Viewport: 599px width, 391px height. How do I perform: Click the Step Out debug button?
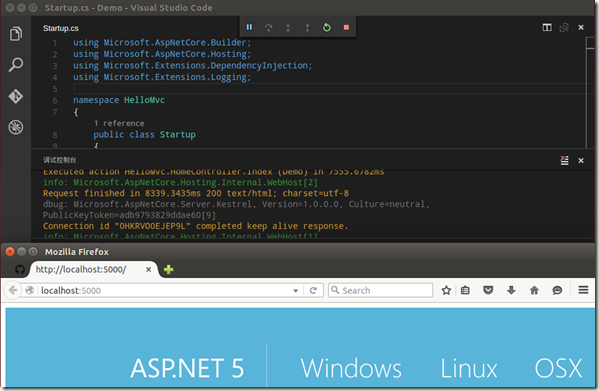tap(307, 27)
